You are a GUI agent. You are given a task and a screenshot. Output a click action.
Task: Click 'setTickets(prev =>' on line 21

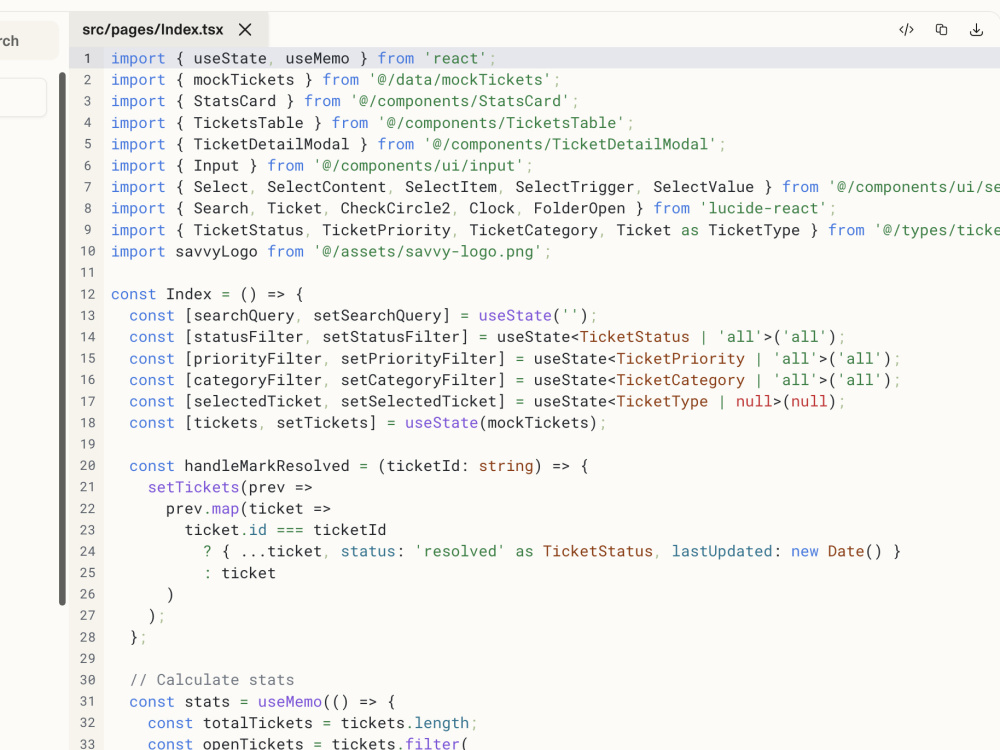[230, 487]
